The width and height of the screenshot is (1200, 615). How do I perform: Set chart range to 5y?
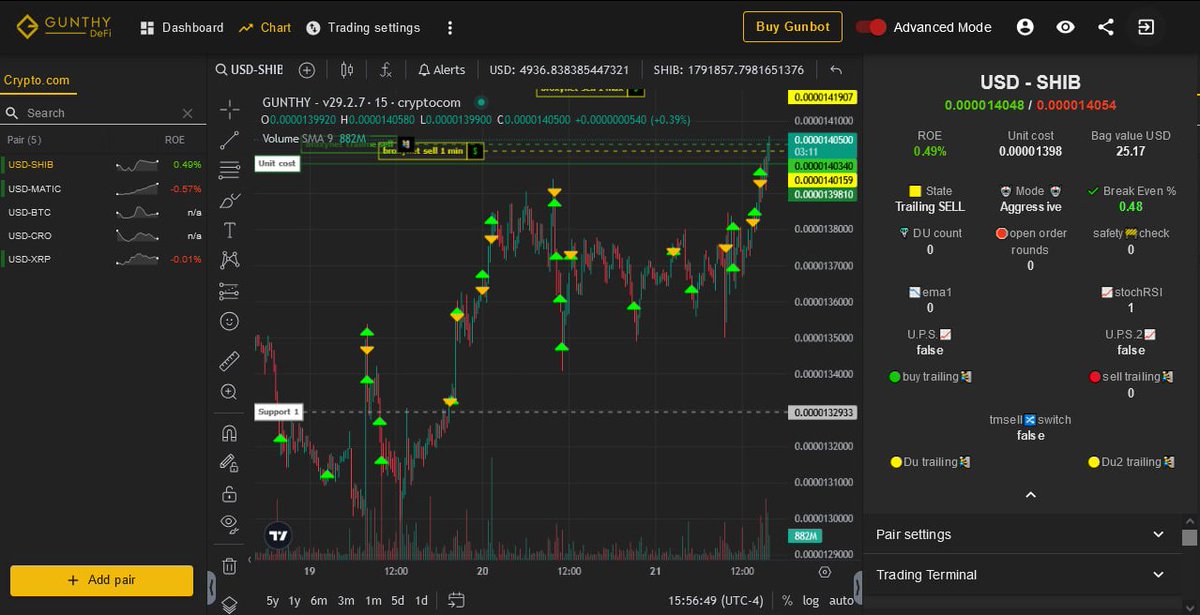pyautogui.click(x=273, y=601)
